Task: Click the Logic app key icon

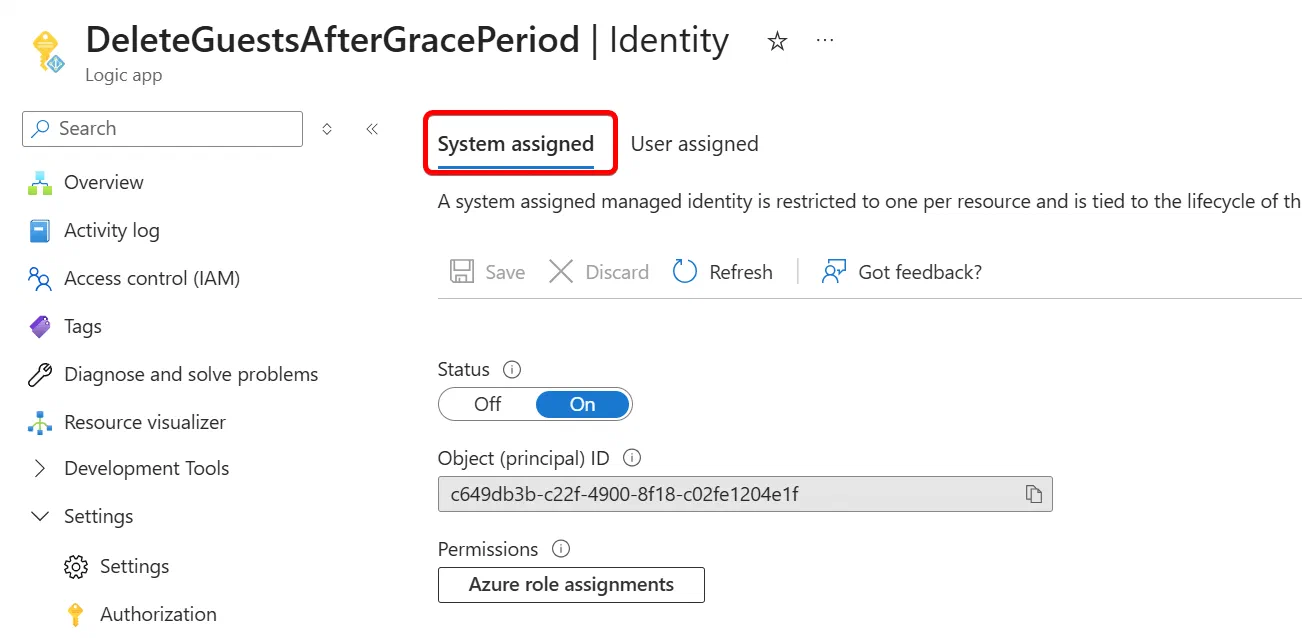Action: coord(47,52)
